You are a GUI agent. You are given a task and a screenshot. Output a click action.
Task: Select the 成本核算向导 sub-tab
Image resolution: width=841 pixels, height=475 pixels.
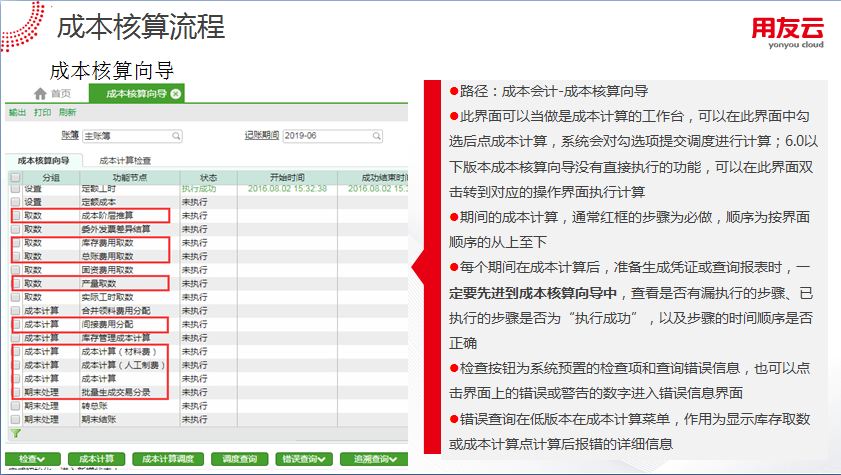(43, 160)
